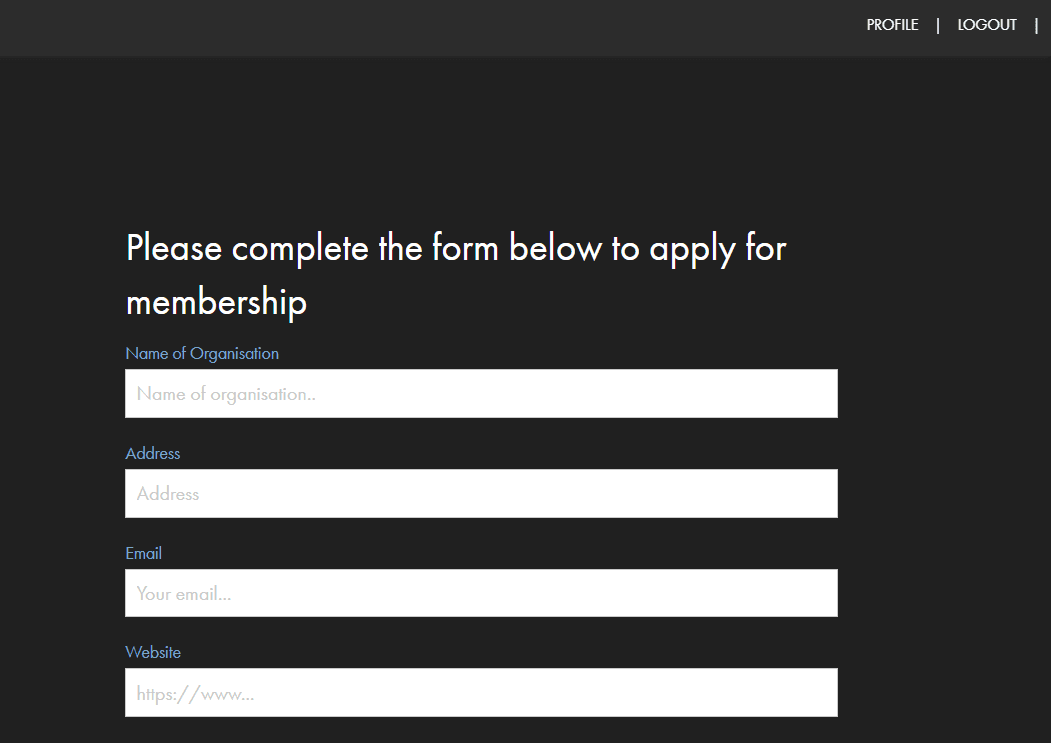Click blank dark margin left of the form
The image size is (1051, 743).
coord(60,450)
